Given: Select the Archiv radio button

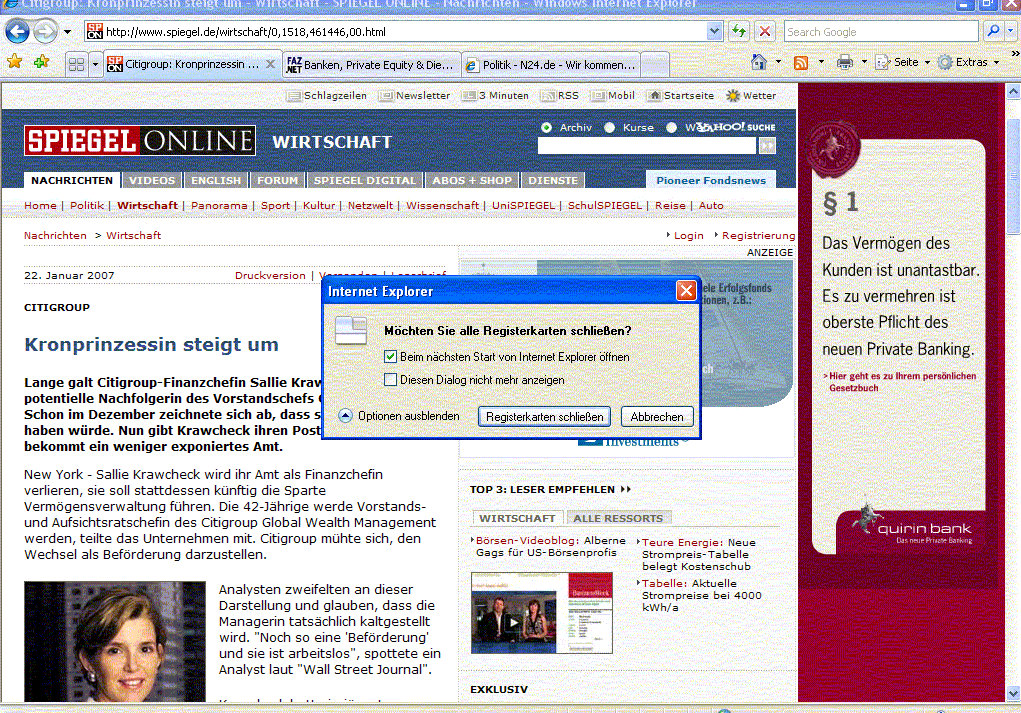Looking at the screenshot, I should [546, 128].
